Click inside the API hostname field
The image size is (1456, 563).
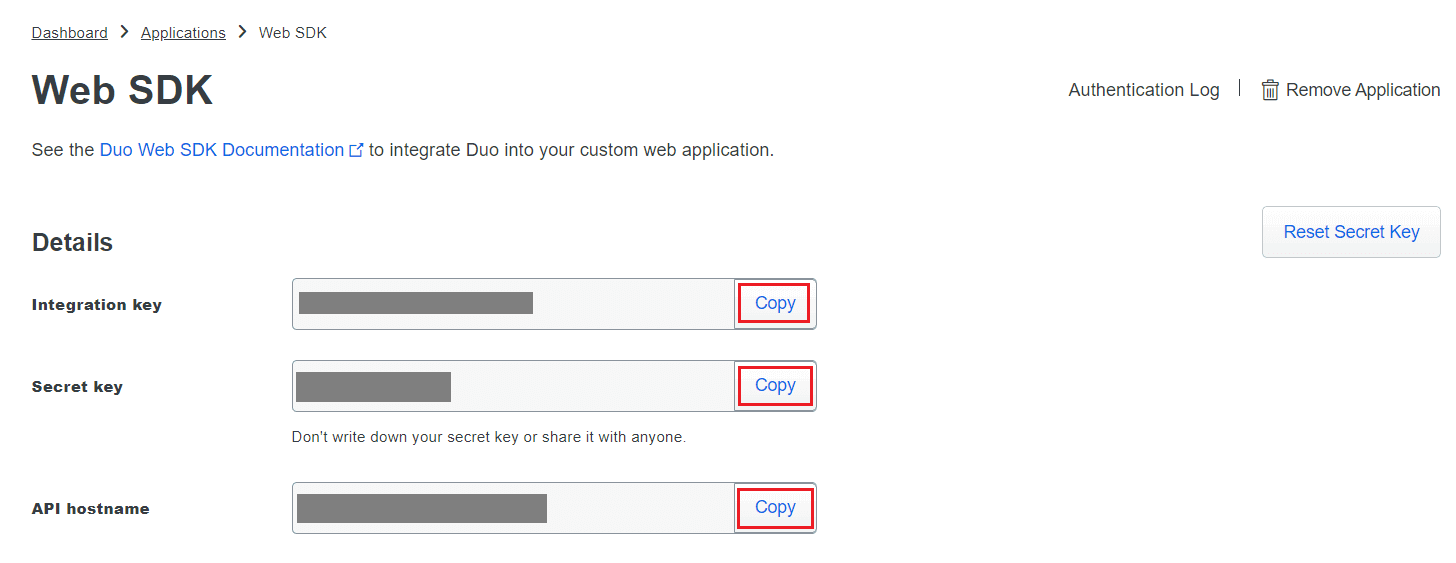click(513, 508)
